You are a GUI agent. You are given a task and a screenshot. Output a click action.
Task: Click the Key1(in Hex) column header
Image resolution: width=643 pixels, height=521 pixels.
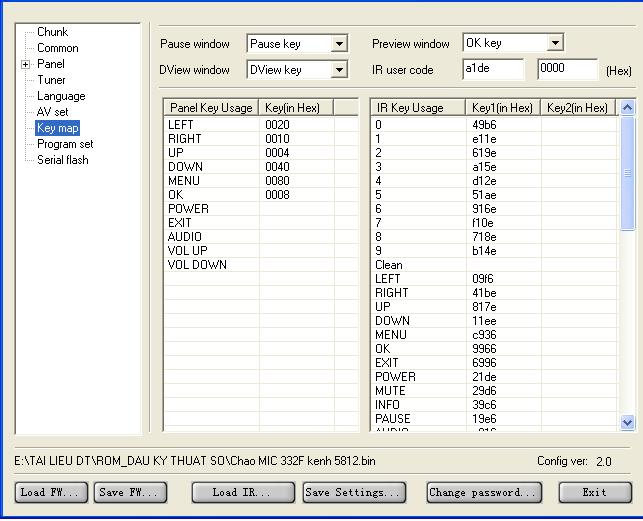[503, 108]
